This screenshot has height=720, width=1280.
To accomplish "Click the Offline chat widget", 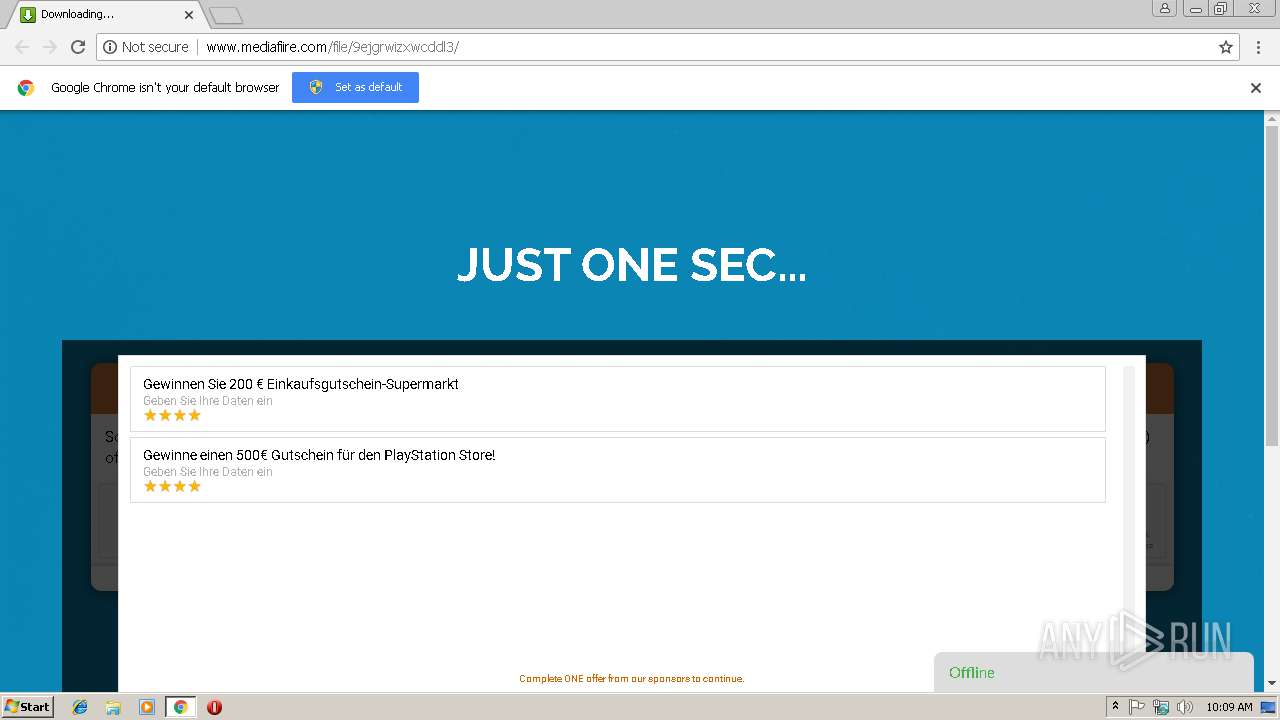I will point(1093,672).
